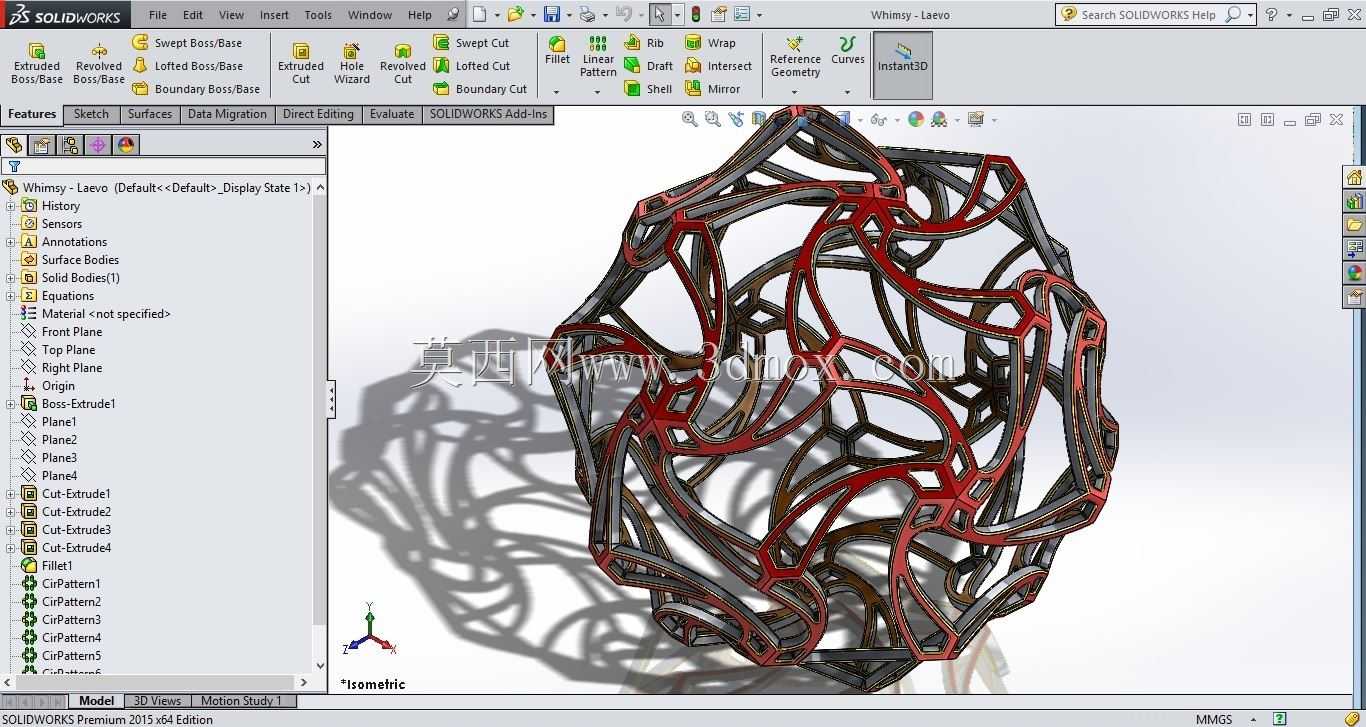Image resolution: width=1366 pixels, height=727 pixels.
Task: Open the Hole Wizard
Action: (x=352, y=63)
